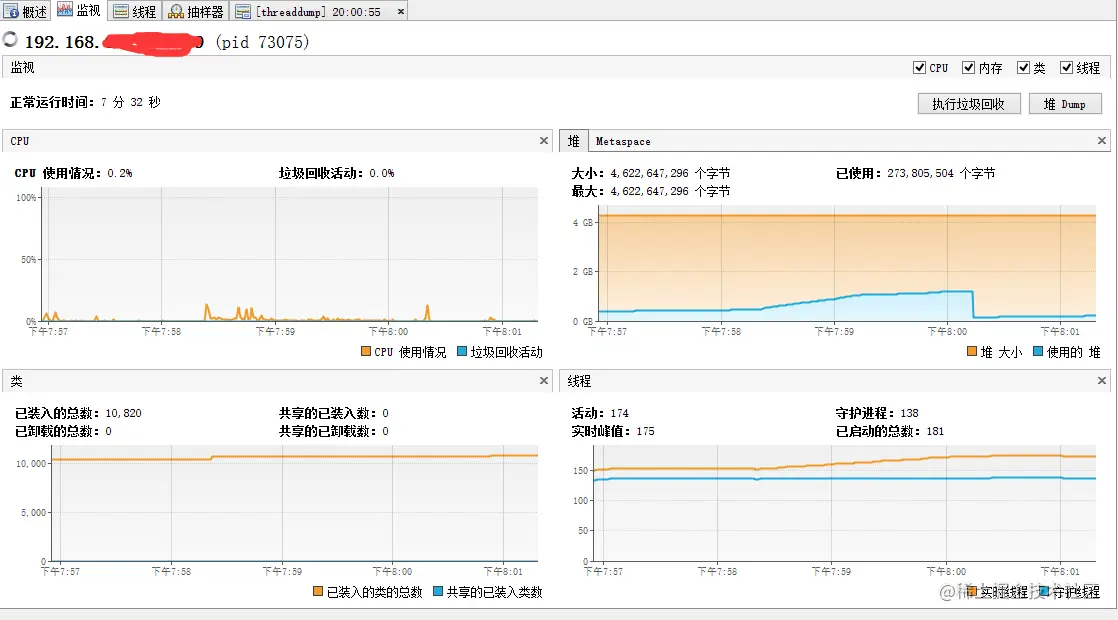1118x620 pixels.
Task: Click the 共享的已卸载数 0 value
Action: point(385,431)
